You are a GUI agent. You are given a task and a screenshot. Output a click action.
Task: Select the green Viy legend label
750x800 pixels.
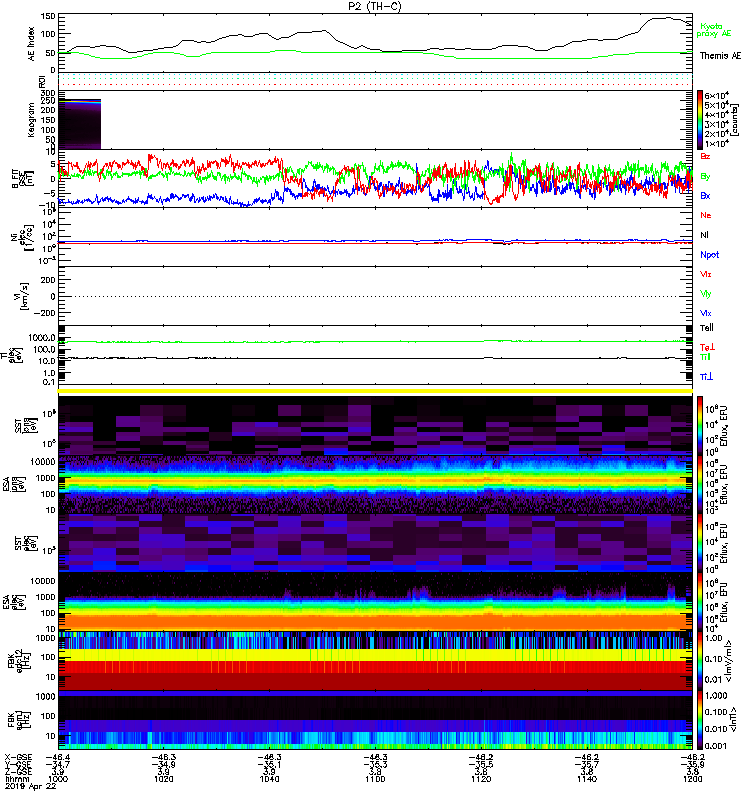click(x=706, y=294)
